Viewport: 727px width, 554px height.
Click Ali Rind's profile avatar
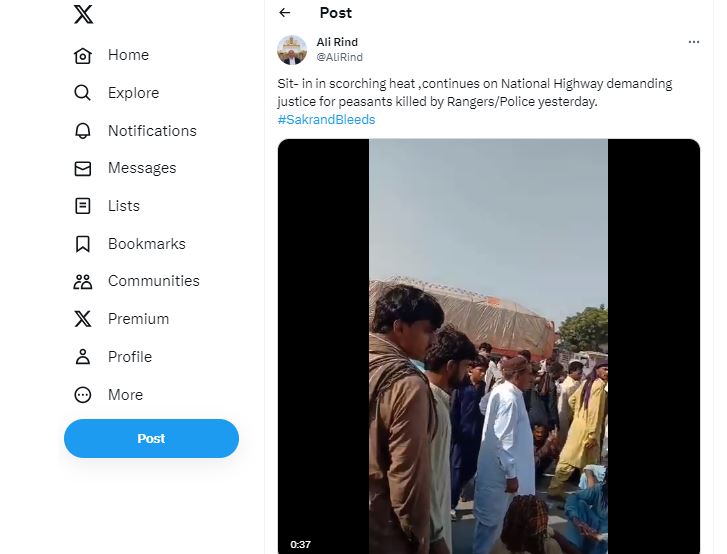click(292, 50)
